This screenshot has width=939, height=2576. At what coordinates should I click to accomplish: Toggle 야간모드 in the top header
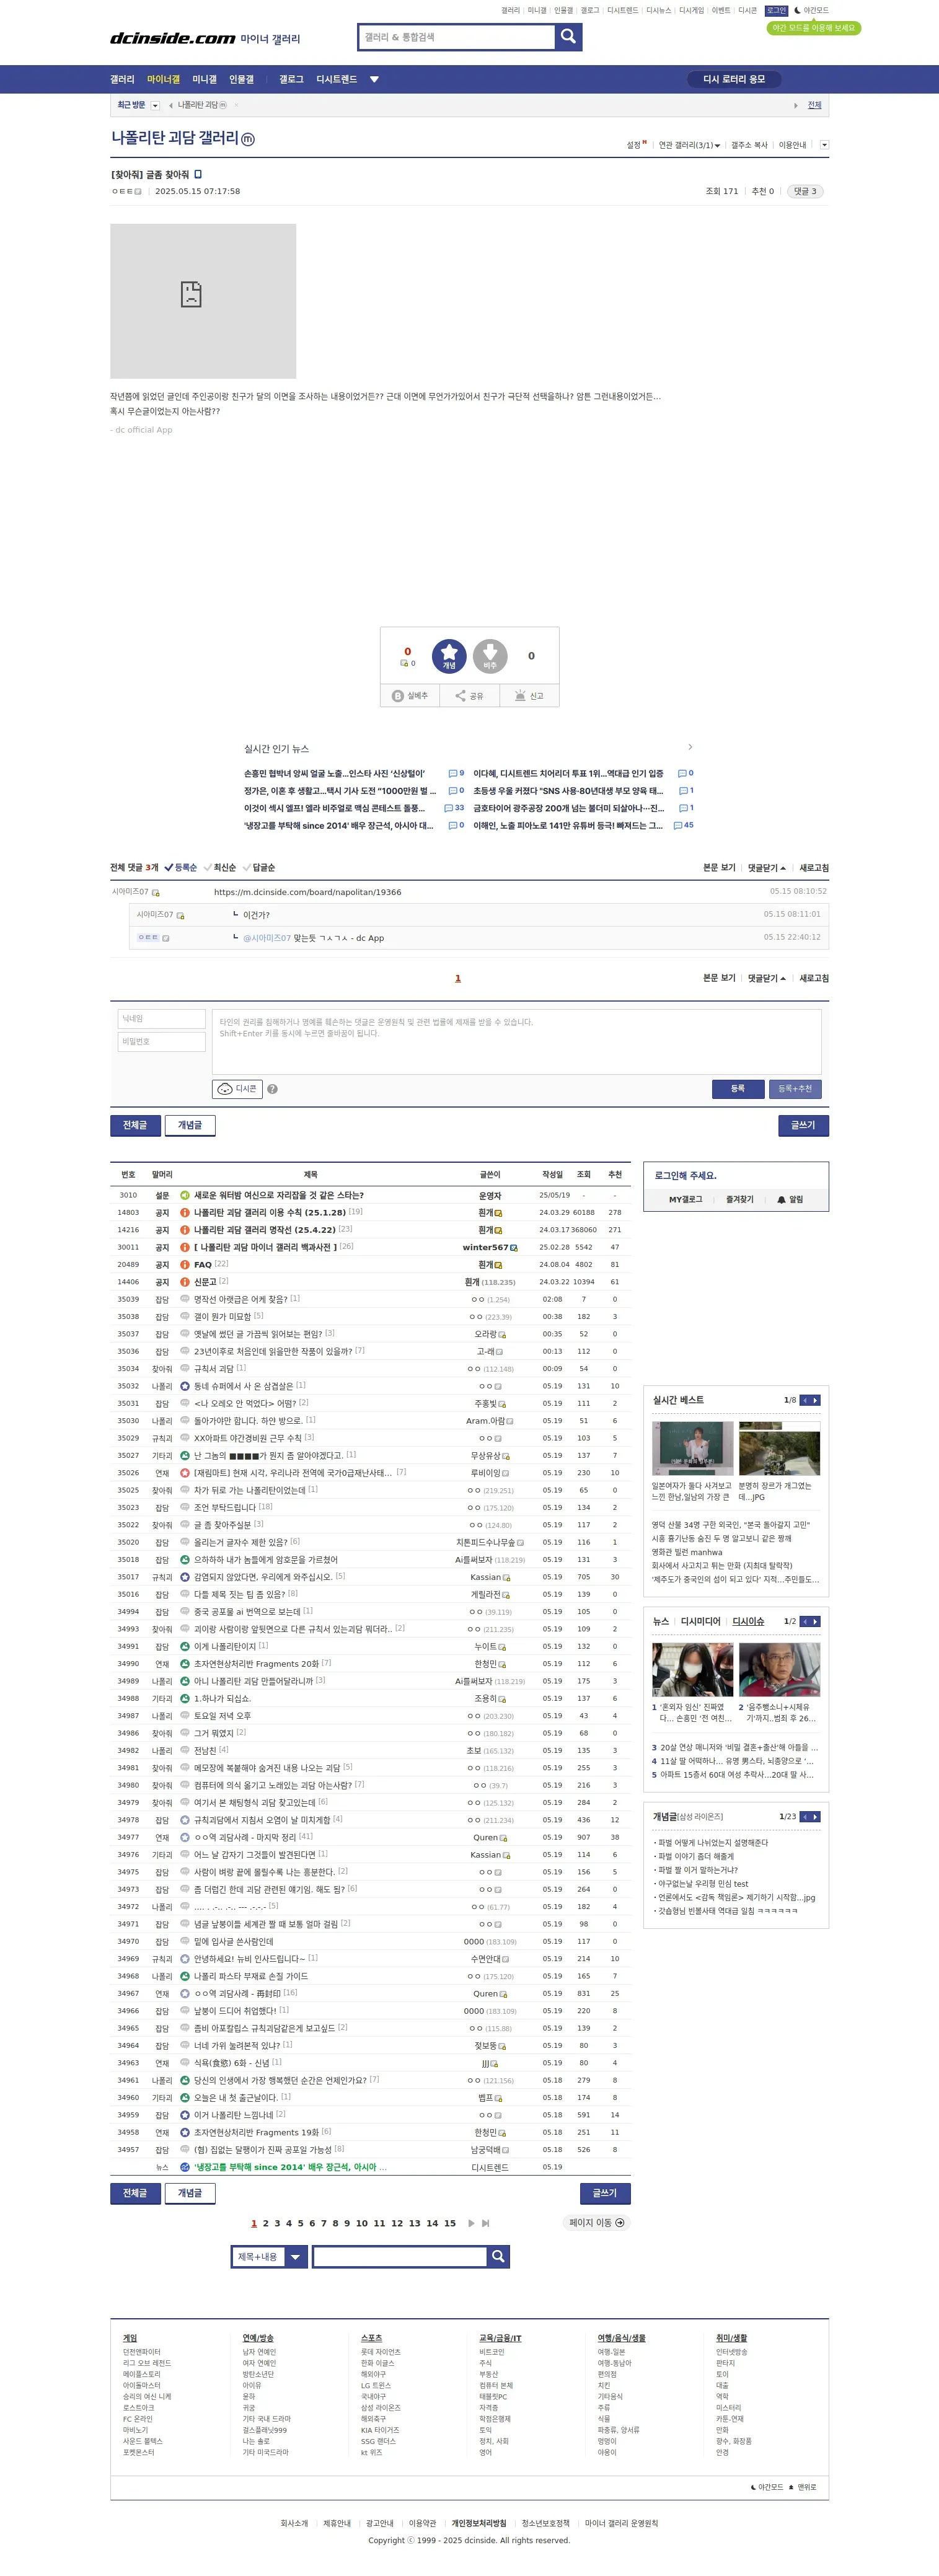click(811, 11)
